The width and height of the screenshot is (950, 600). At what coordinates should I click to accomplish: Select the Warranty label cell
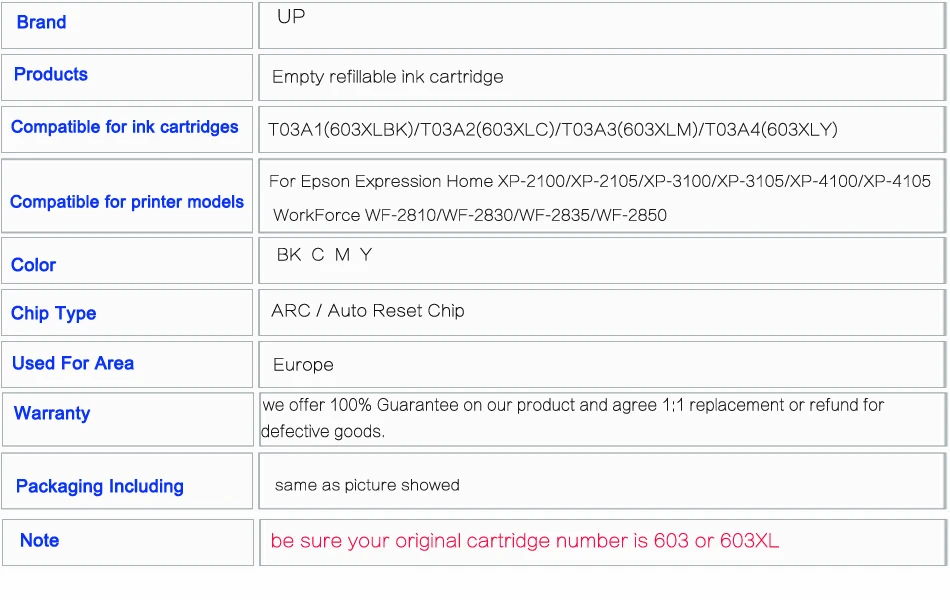point(52,414)
